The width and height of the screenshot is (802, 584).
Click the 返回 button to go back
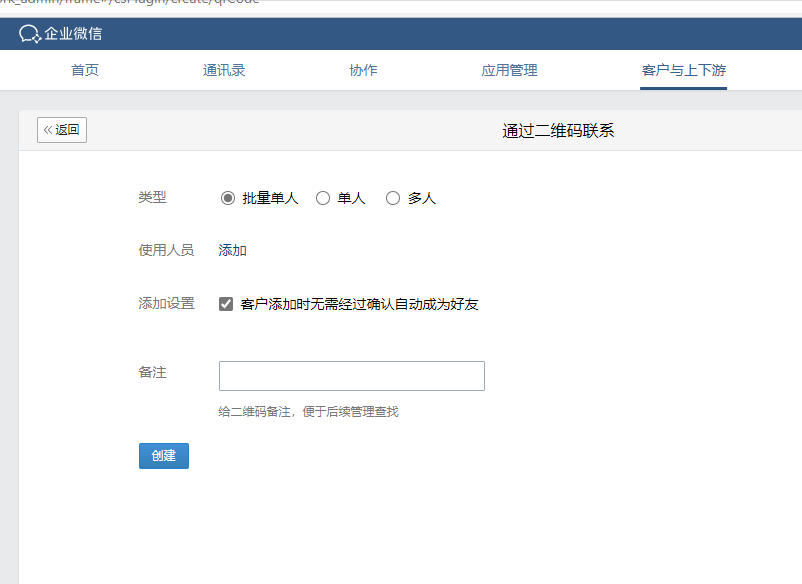[62, 129]
